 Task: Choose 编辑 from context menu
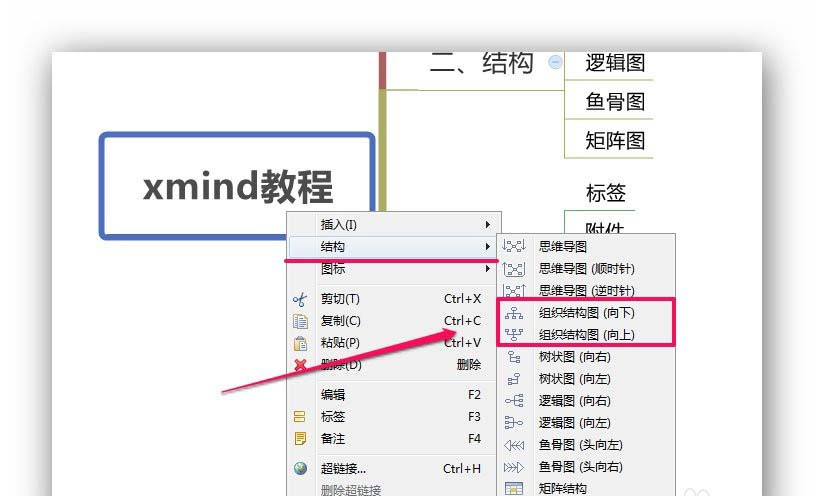394,395
